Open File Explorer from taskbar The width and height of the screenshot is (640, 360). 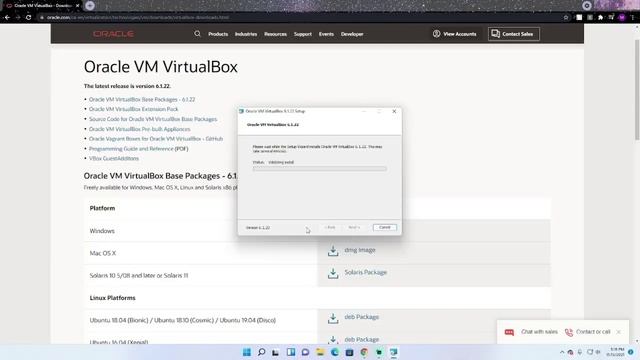click(320, 352)
